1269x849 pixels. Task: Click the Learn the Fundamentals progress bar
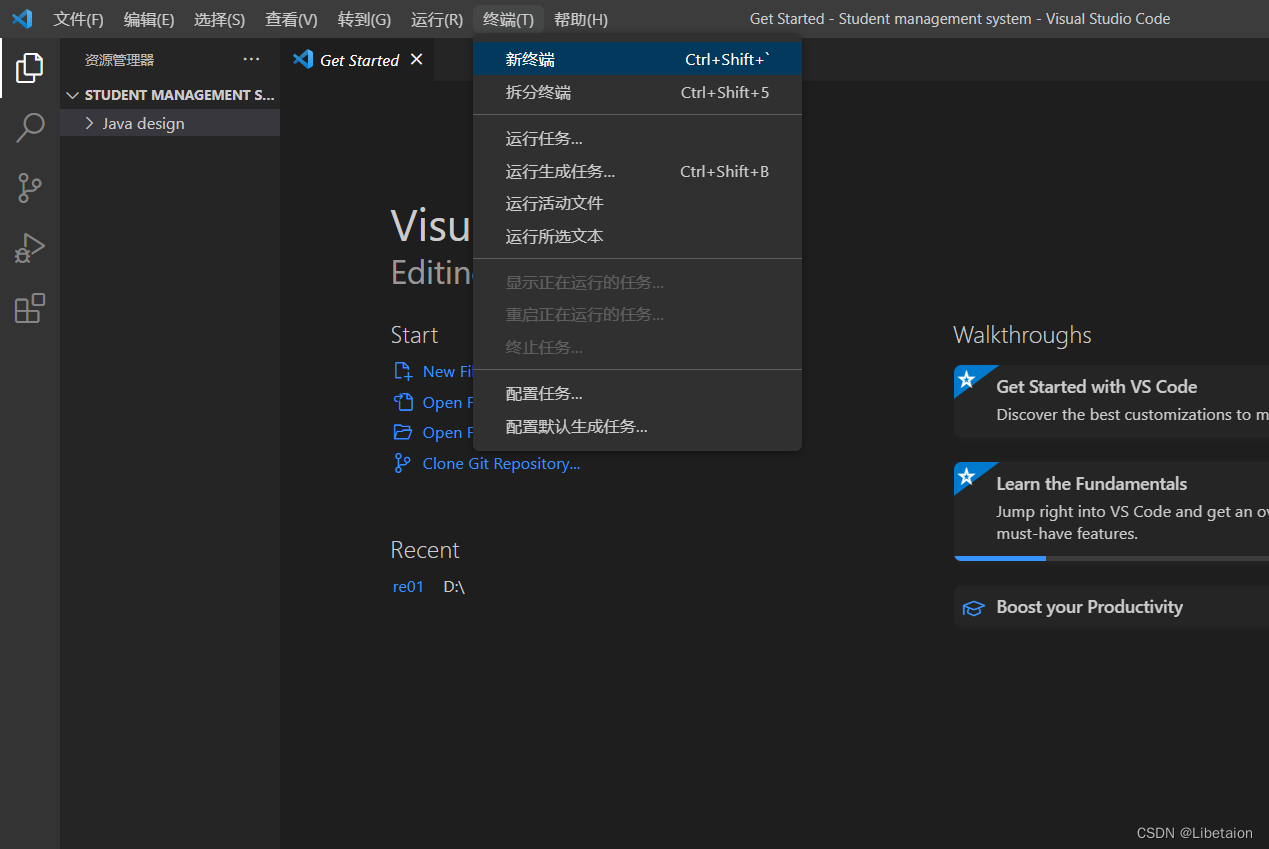1111,558
